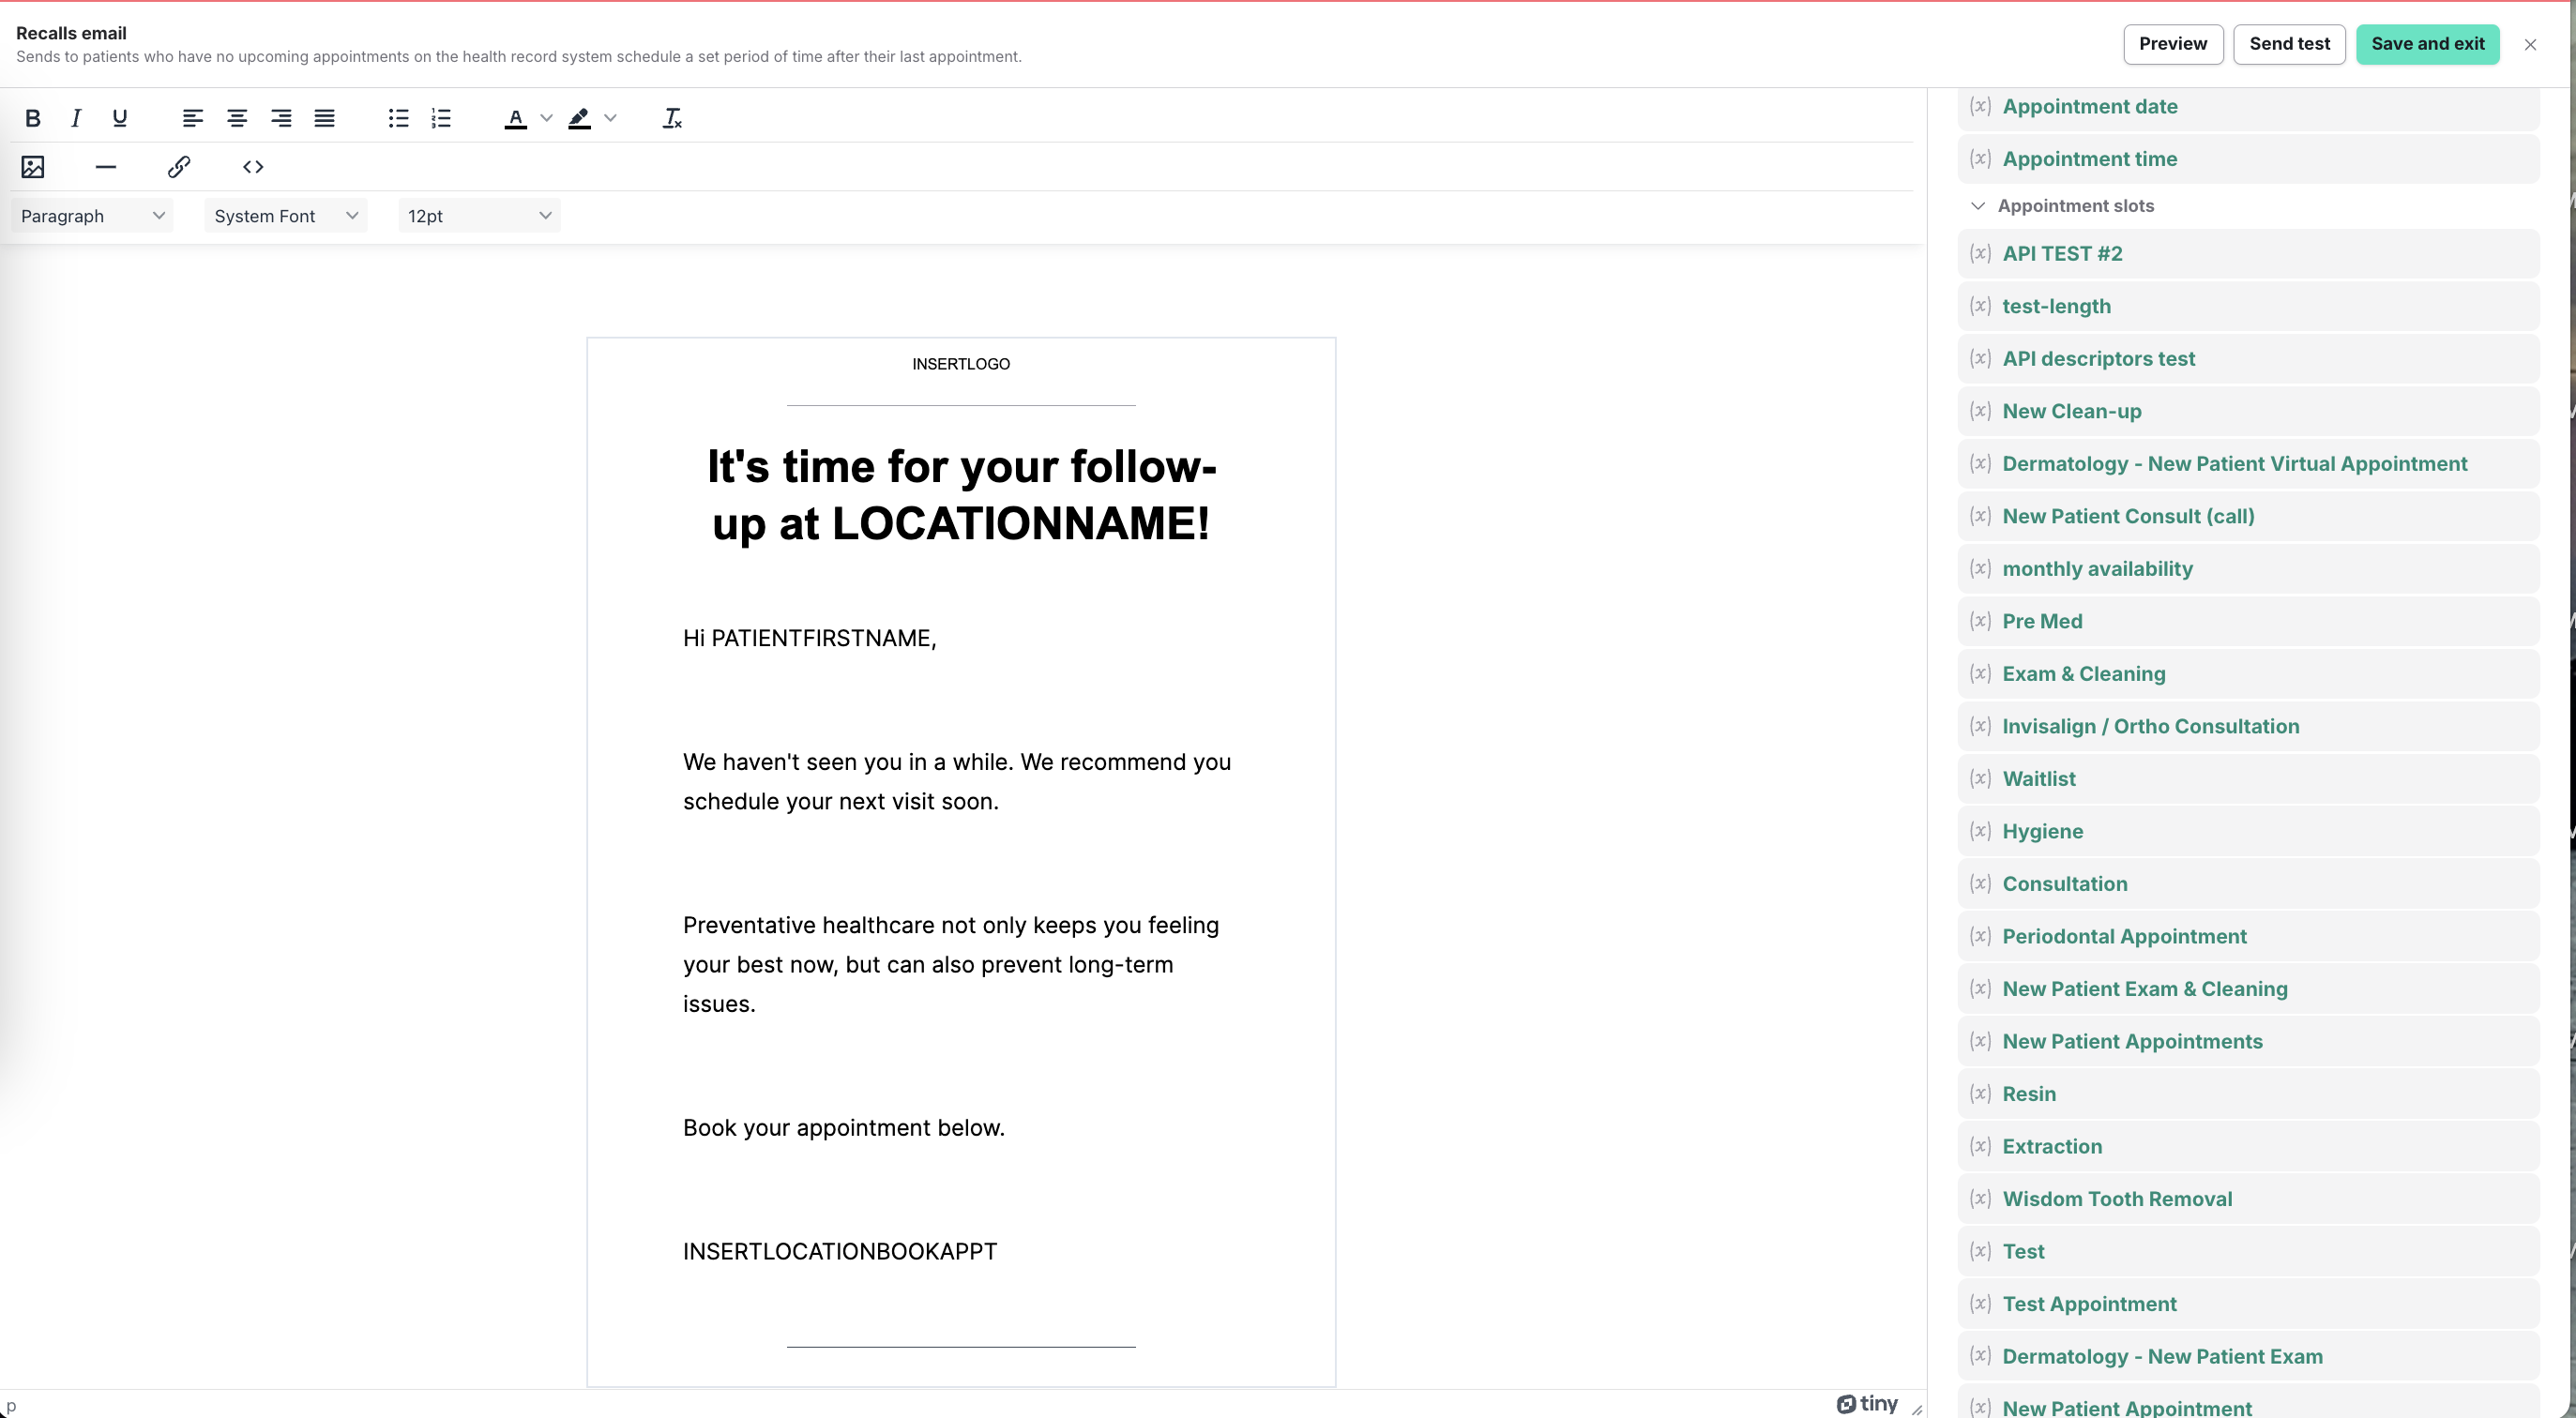The height and width of the screenshot is (1418, 2576).
Task: Insert a bulleted list
Action: click(x=398, y=118)
